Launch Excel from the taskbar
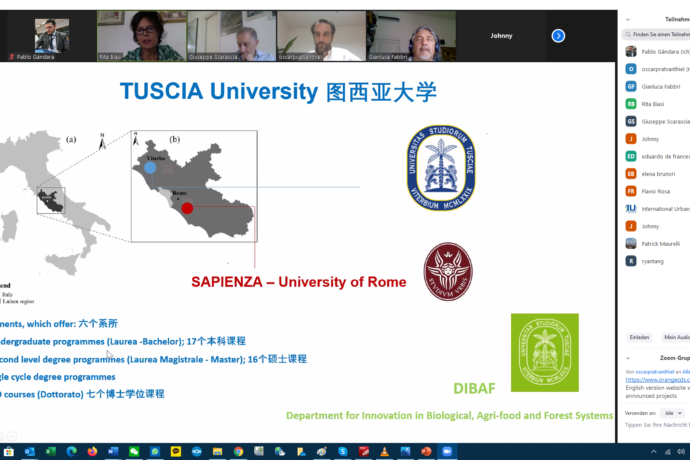 tap(51, 452)
